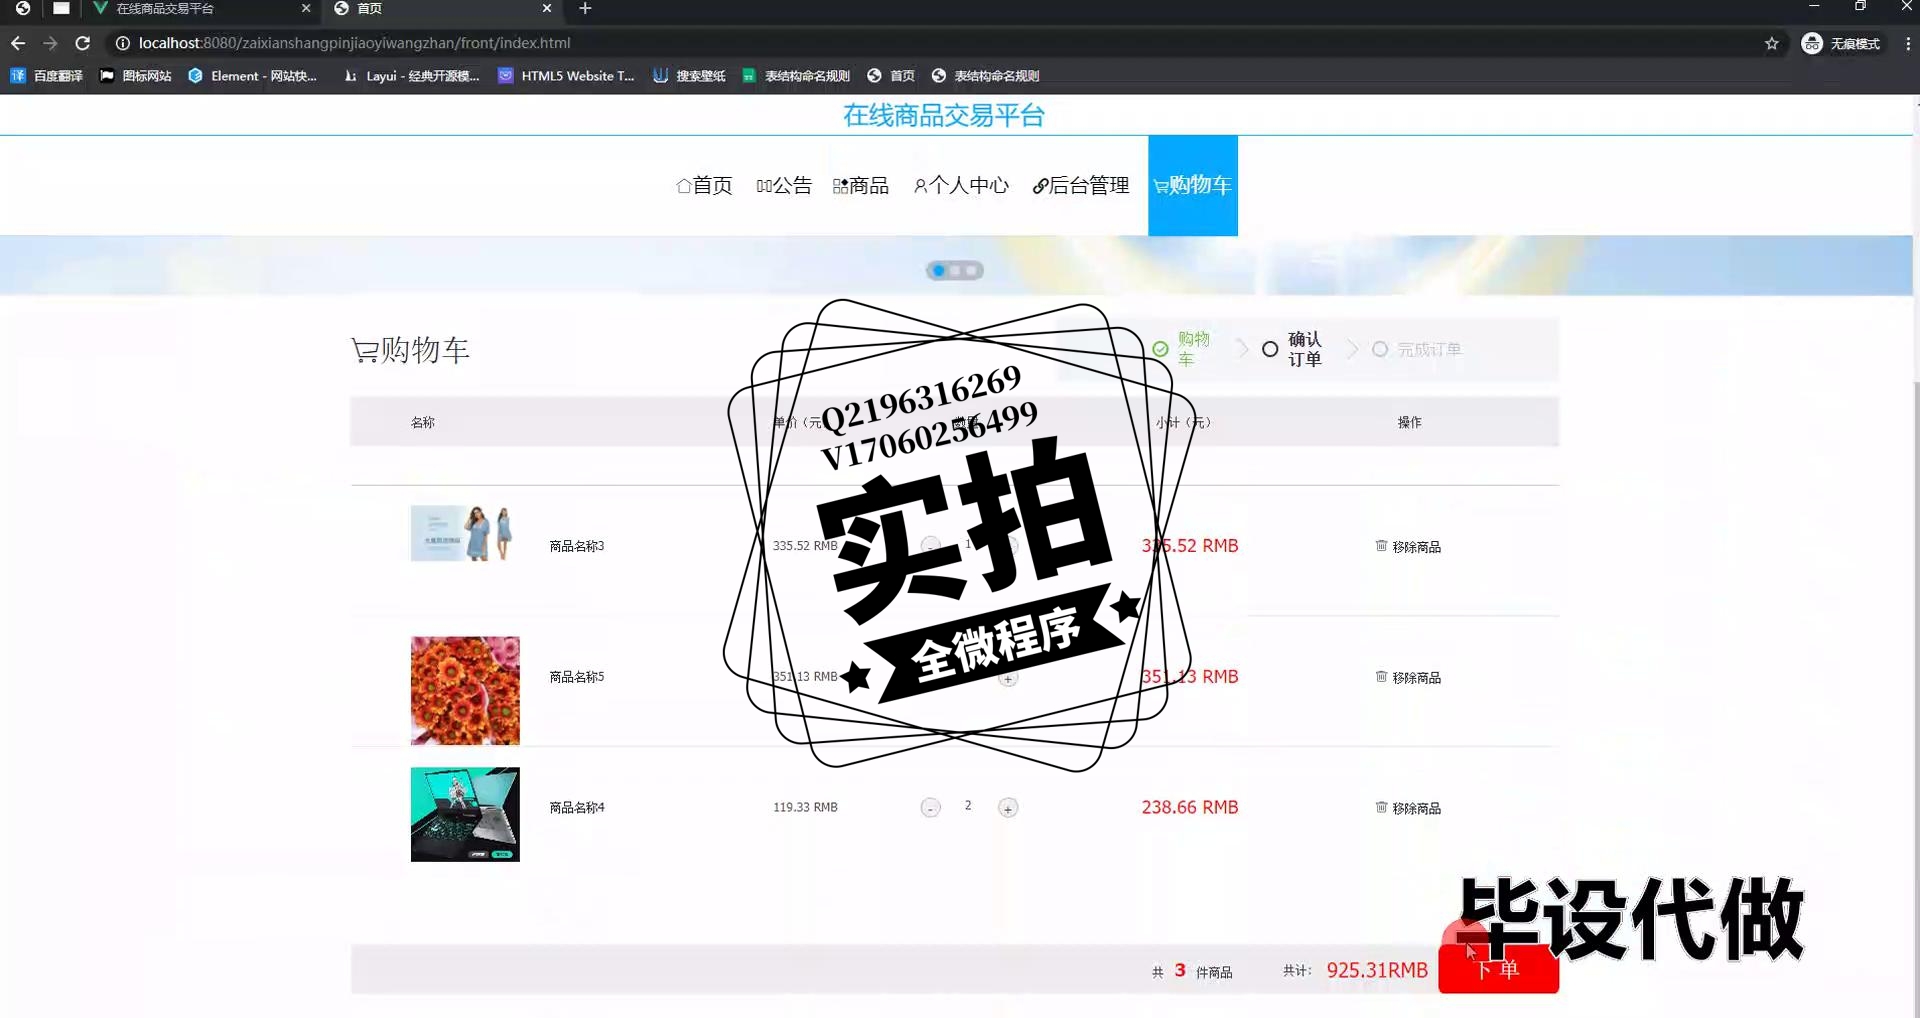The height and width of the screenshot is (1018, 1920).
Task: Open the 商品名称5 flower thumbnail
Action: [x=465, y=690]
